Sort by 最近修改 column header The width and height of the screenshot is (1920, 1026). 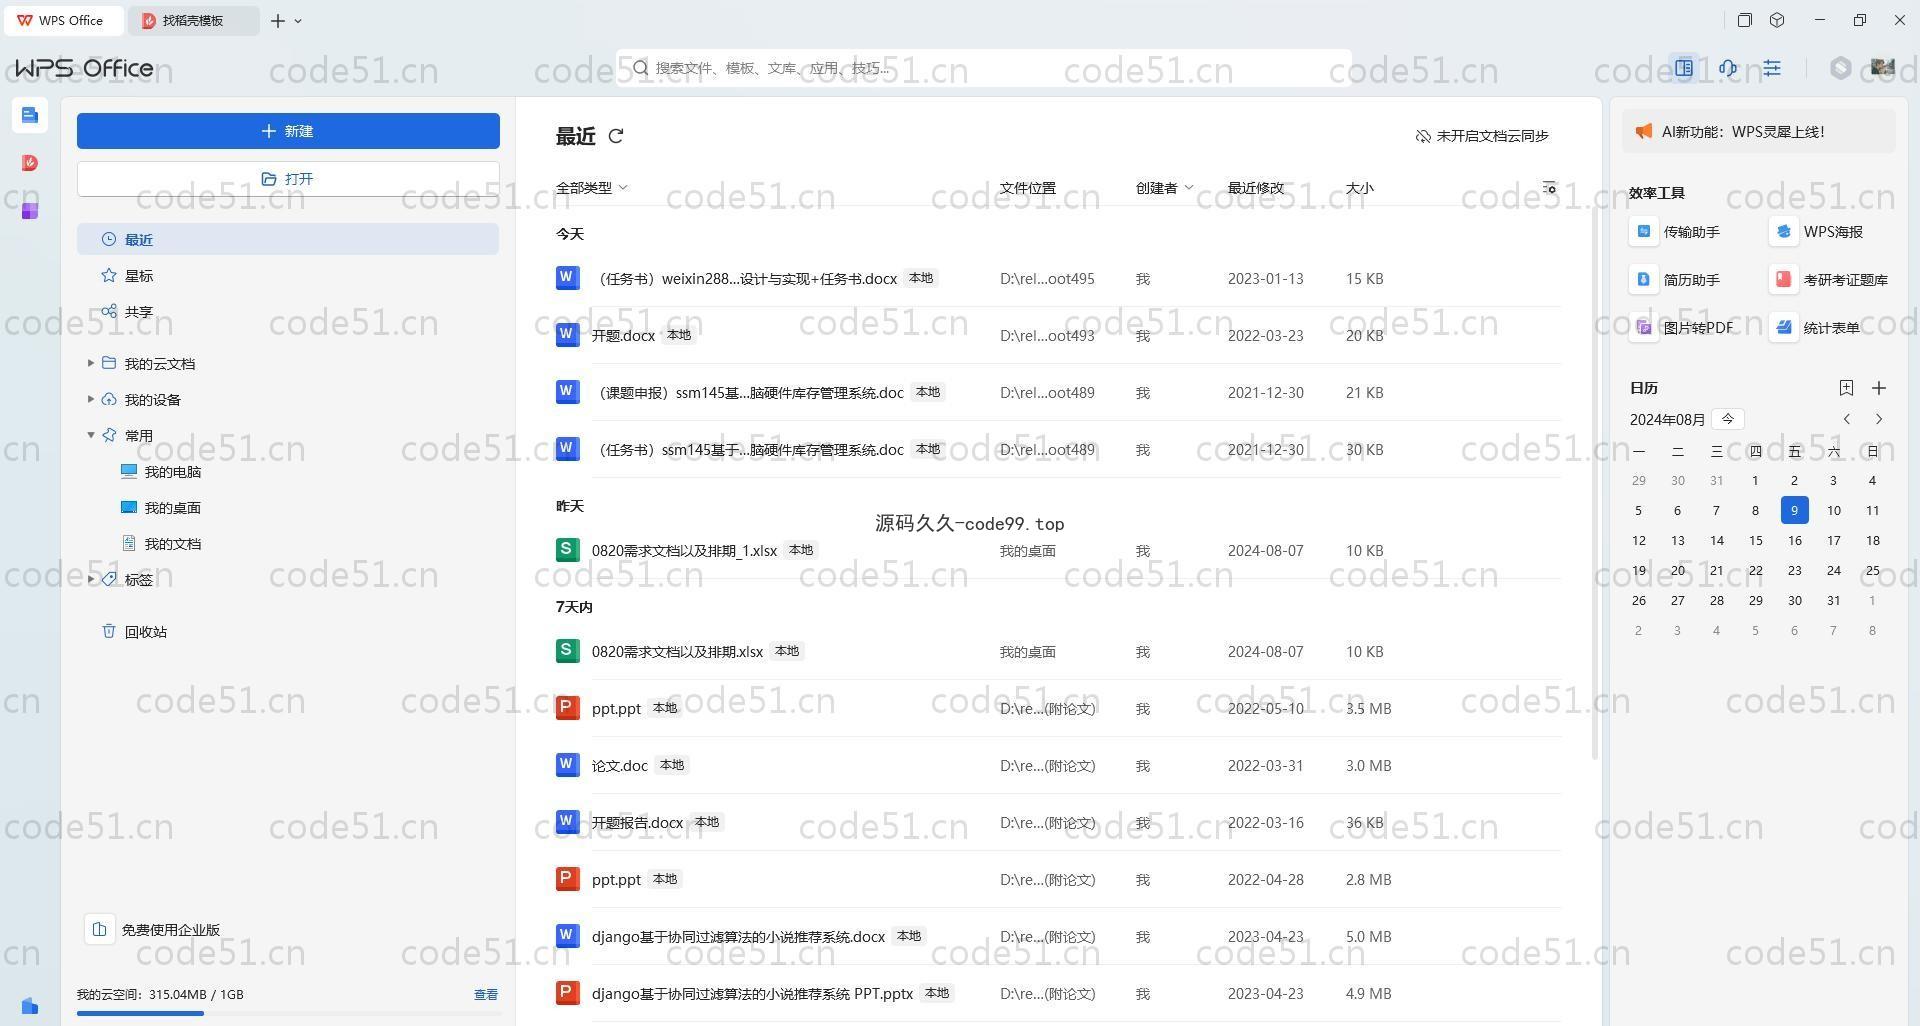pos(1256,188)
